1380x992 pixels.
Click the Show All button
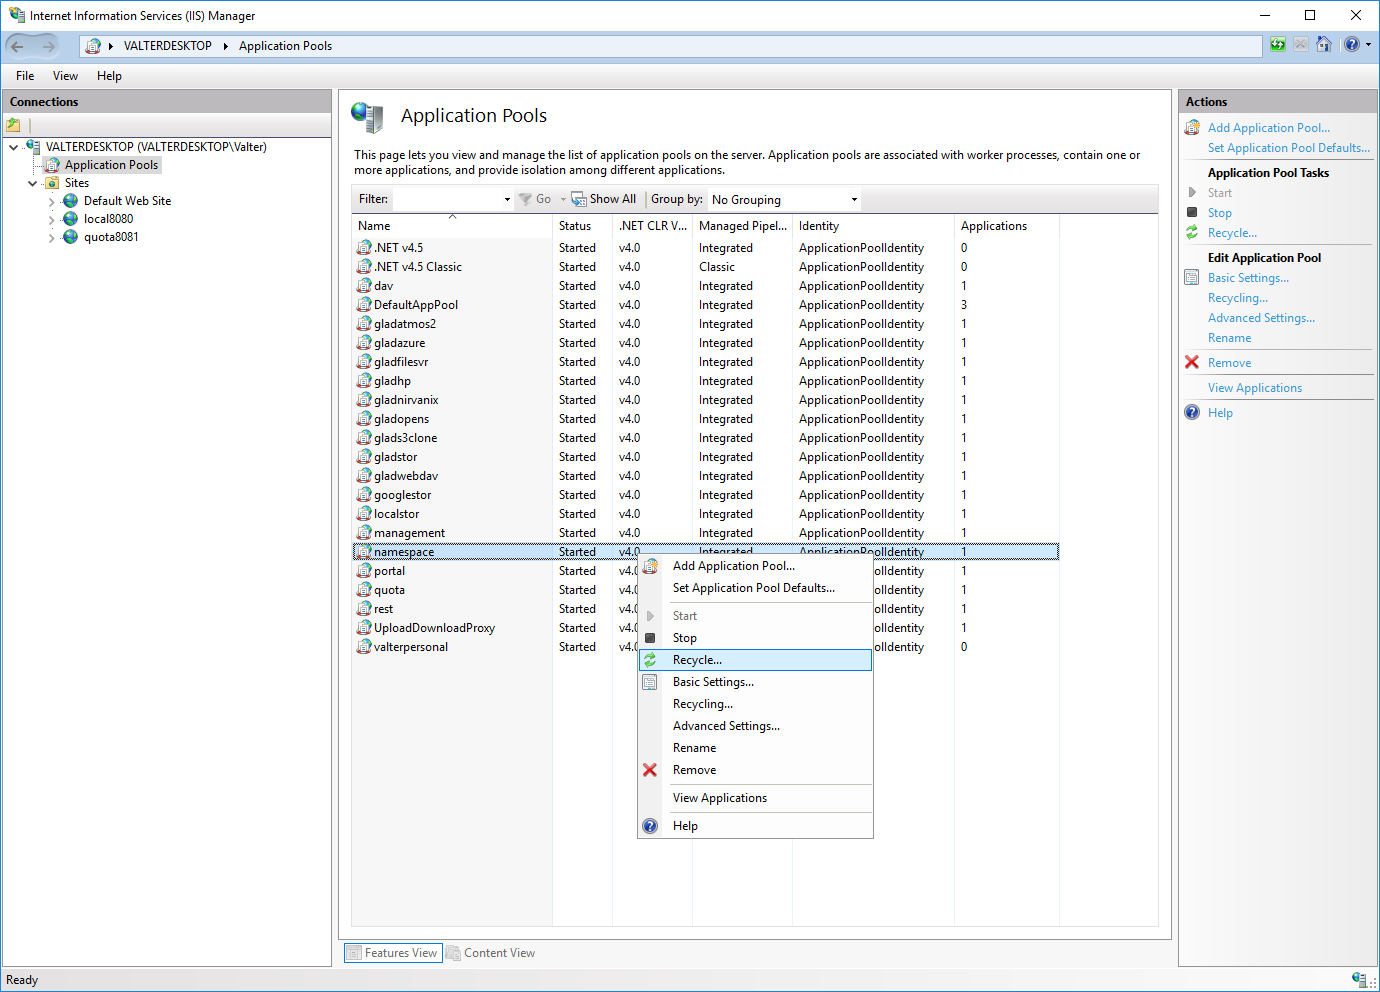604,199
